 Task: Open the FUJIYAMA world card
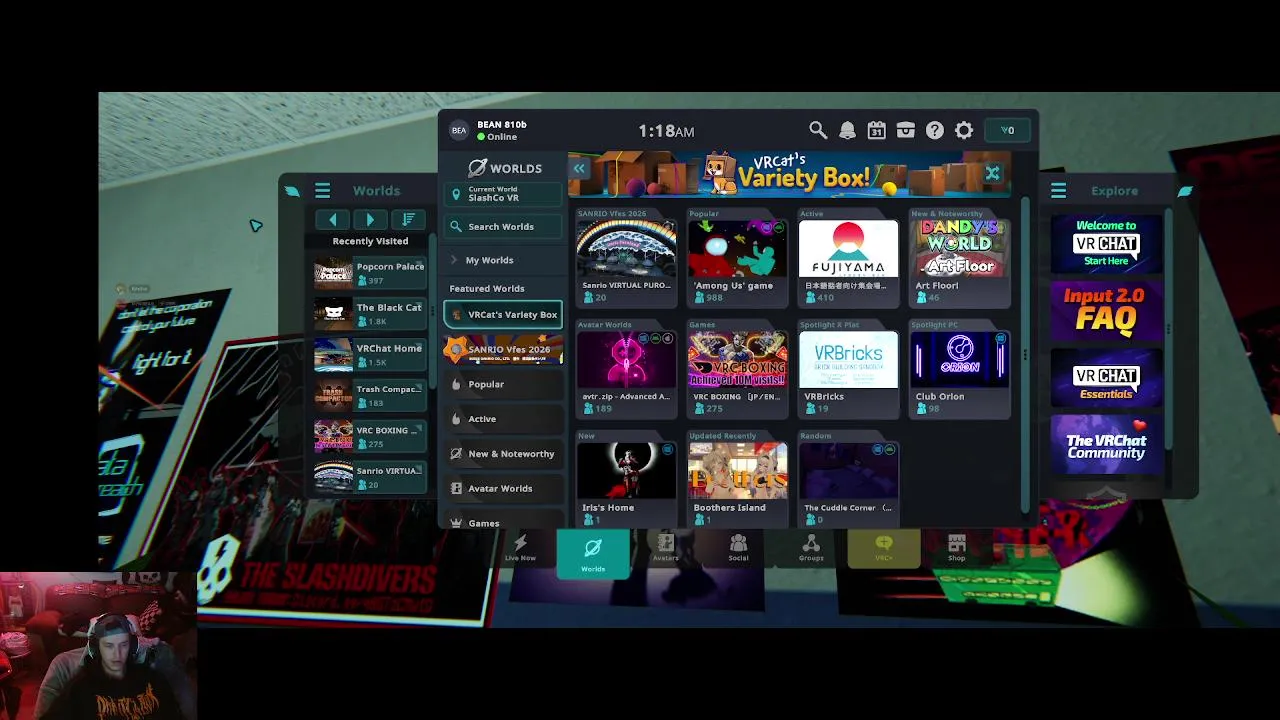(849, 258)
